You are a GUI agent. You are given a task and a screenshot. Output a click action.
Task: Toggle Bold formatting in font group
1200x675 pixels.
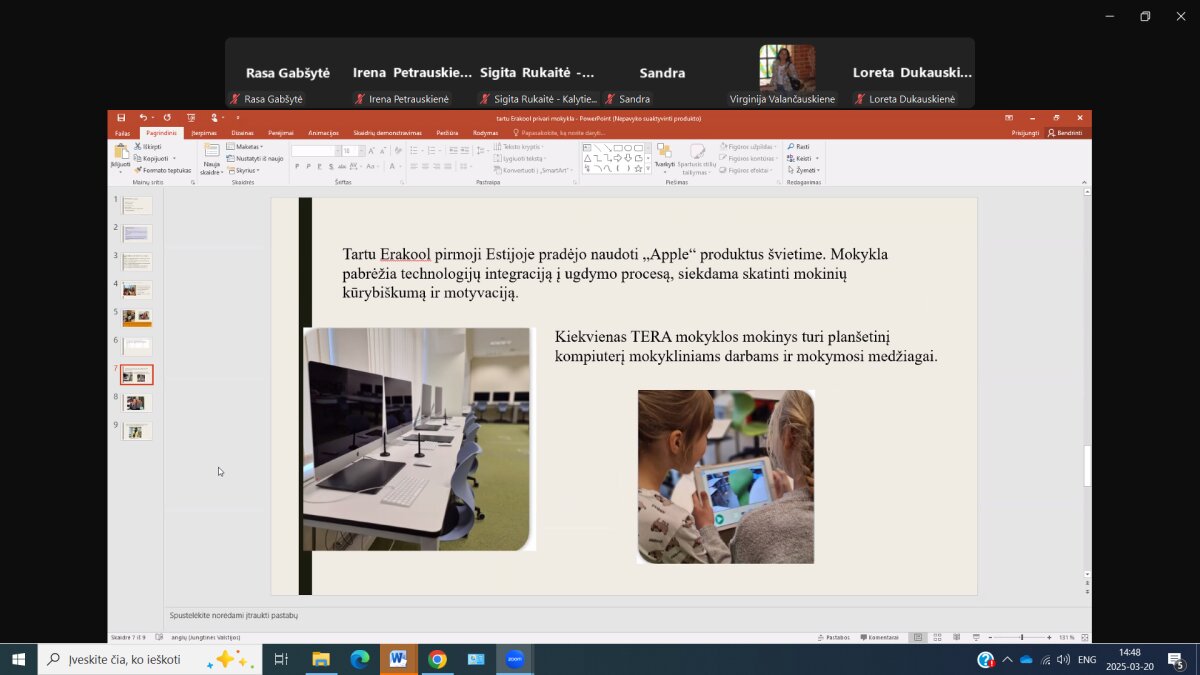297,167
